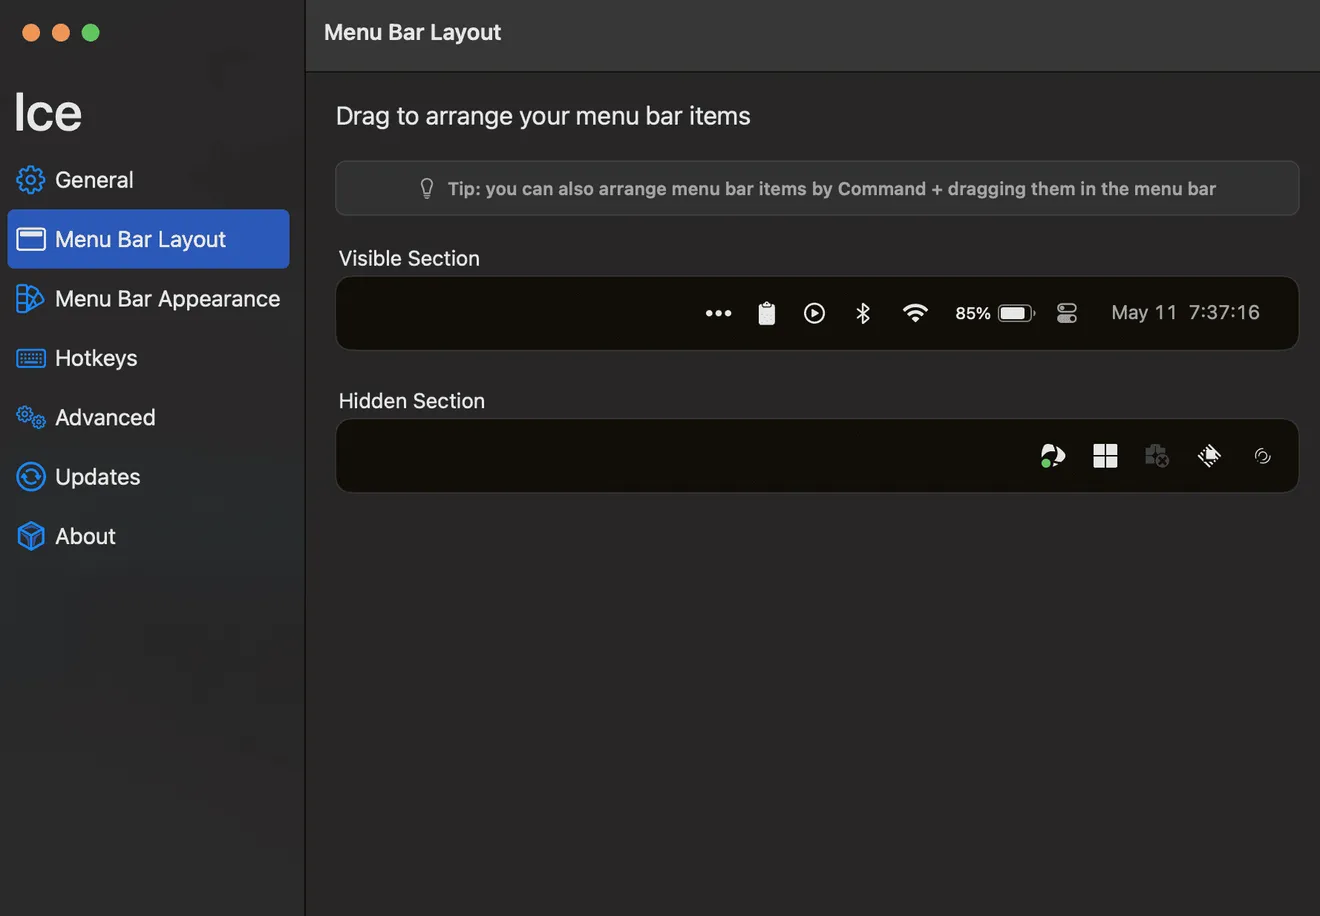
Task: Select Menu Bar Layout in the sidebar
Action: [x=148, y=239]
